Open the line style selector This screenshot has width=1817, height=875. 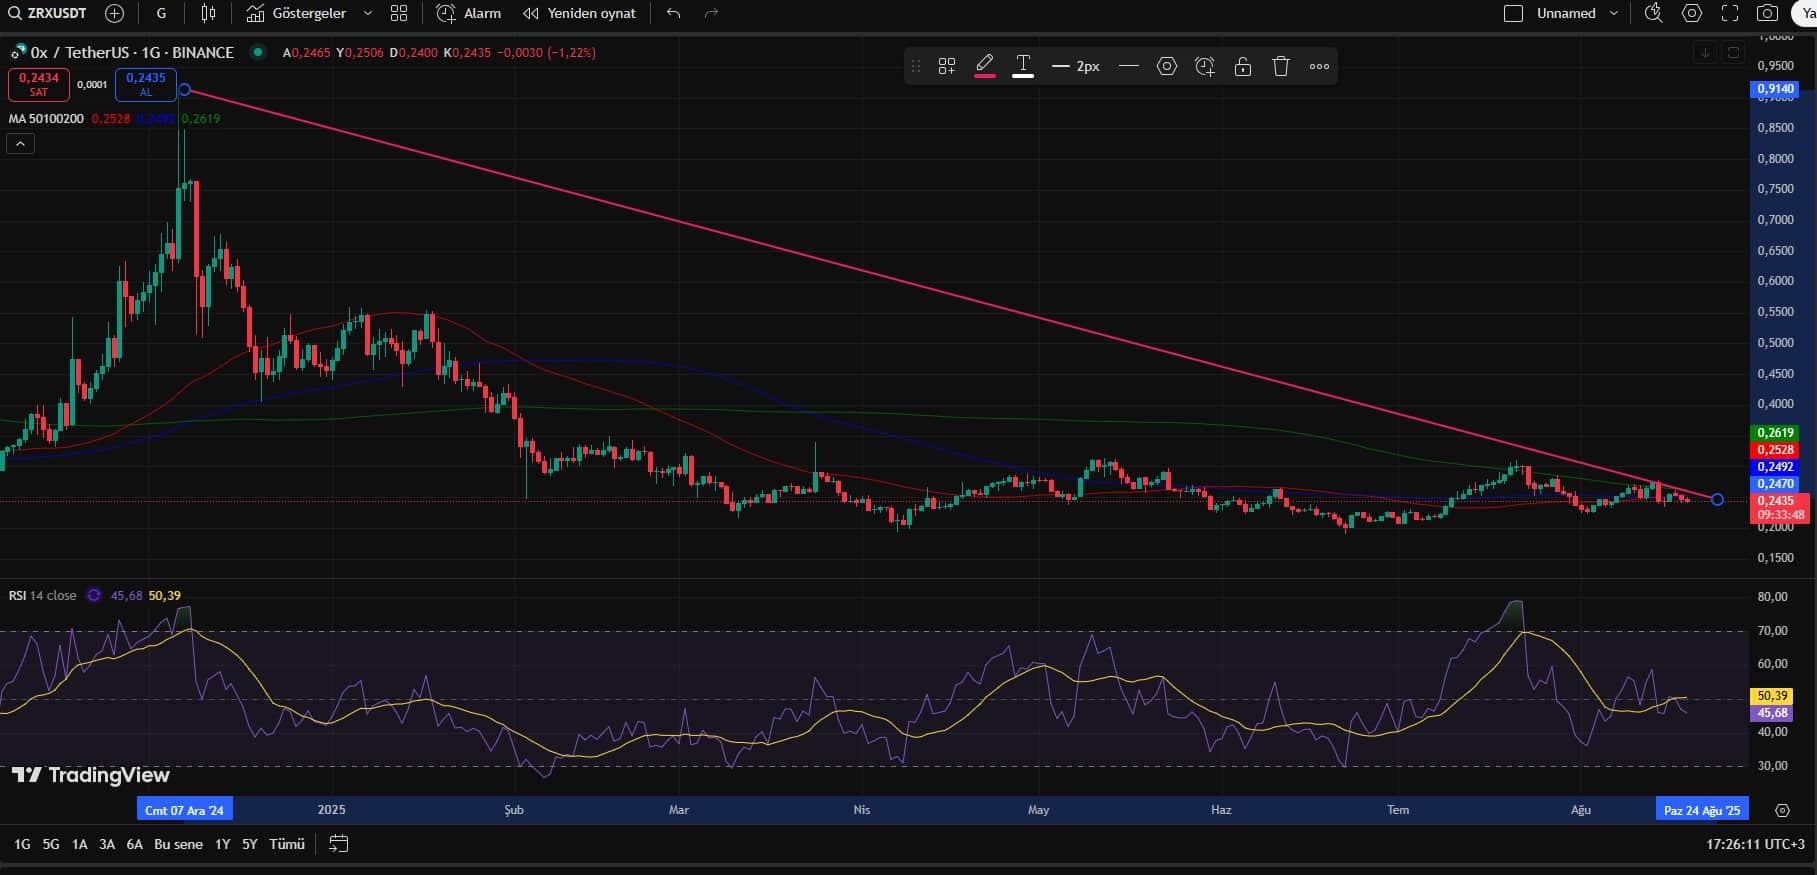click(1129, 66)
